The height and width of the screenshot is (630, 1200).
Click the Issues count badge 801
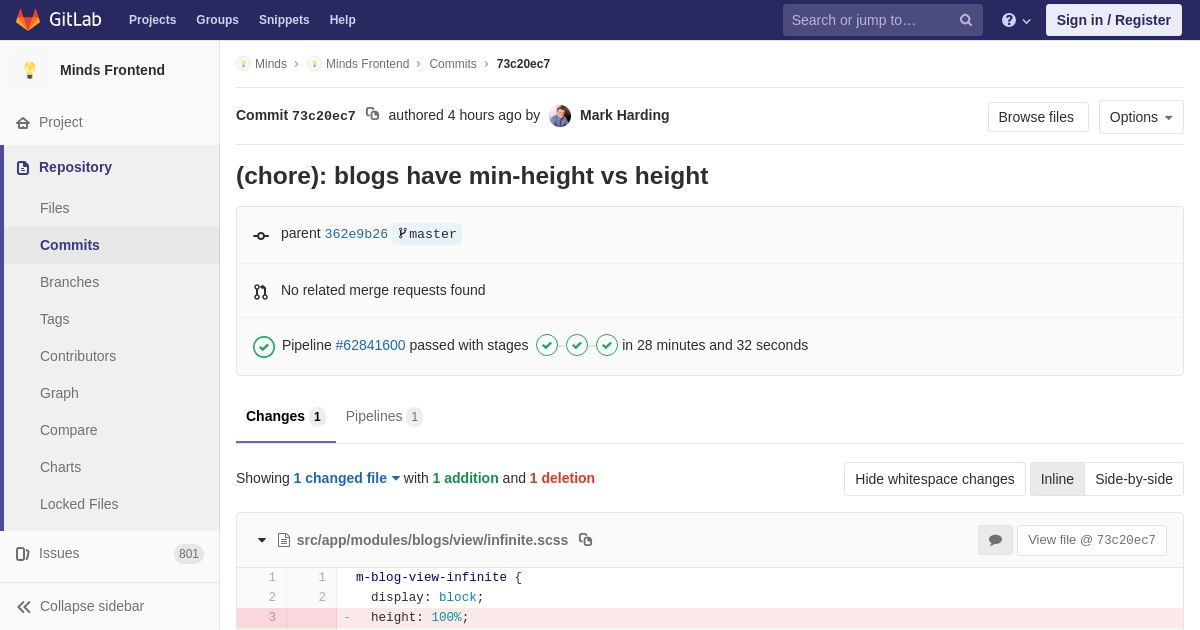(189, 554)
